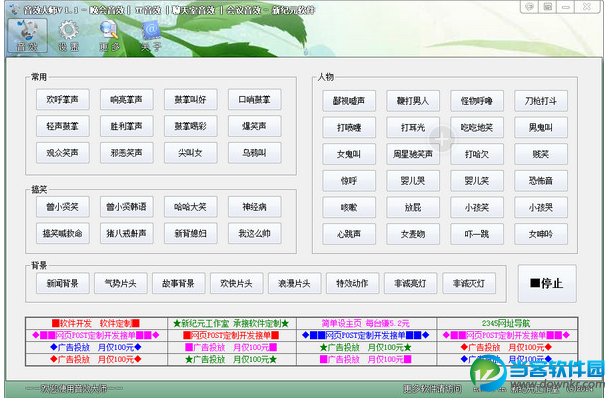Click the 尖叫女 scream button

(x=191, y=153)
